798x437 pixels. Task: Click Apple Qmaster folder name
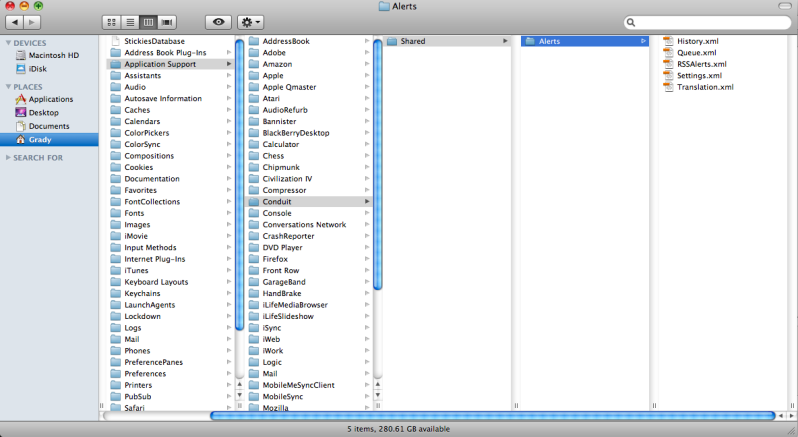tap(289, 87)
